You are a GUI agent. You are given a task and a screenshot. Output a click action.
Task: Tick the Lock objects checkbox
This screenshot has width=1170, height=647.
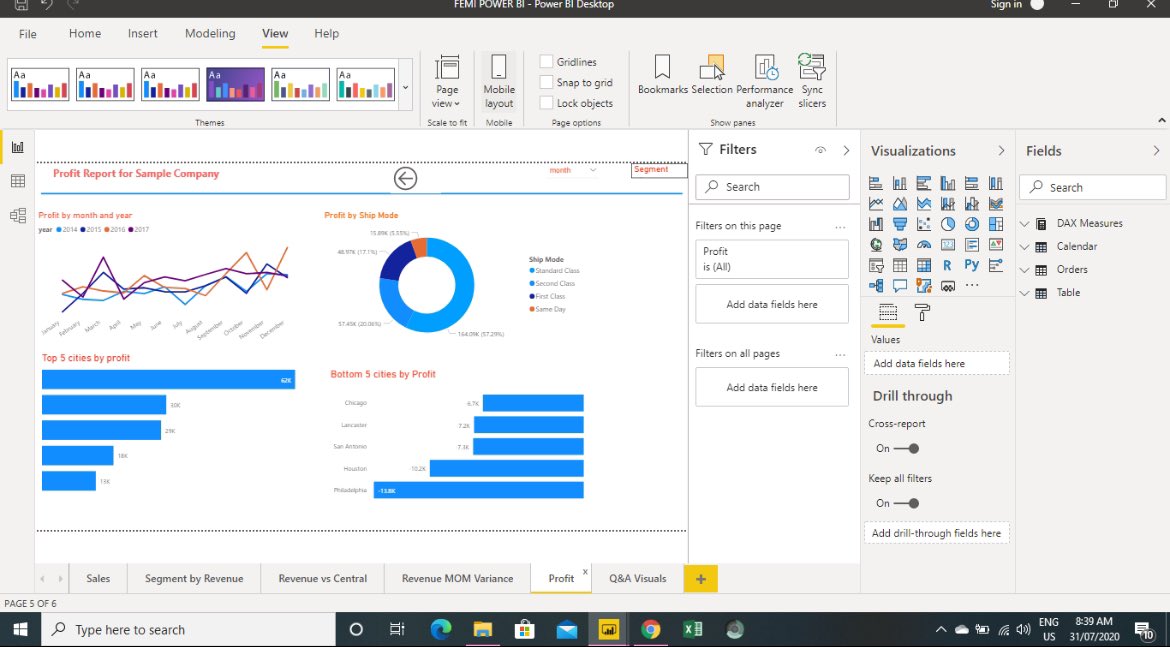546,103
